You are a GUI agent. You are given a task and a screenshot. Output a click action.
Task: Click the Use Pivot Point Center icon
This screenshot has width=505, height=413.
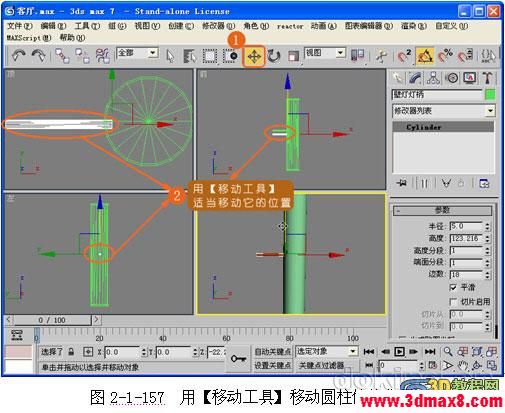[357, 55]
